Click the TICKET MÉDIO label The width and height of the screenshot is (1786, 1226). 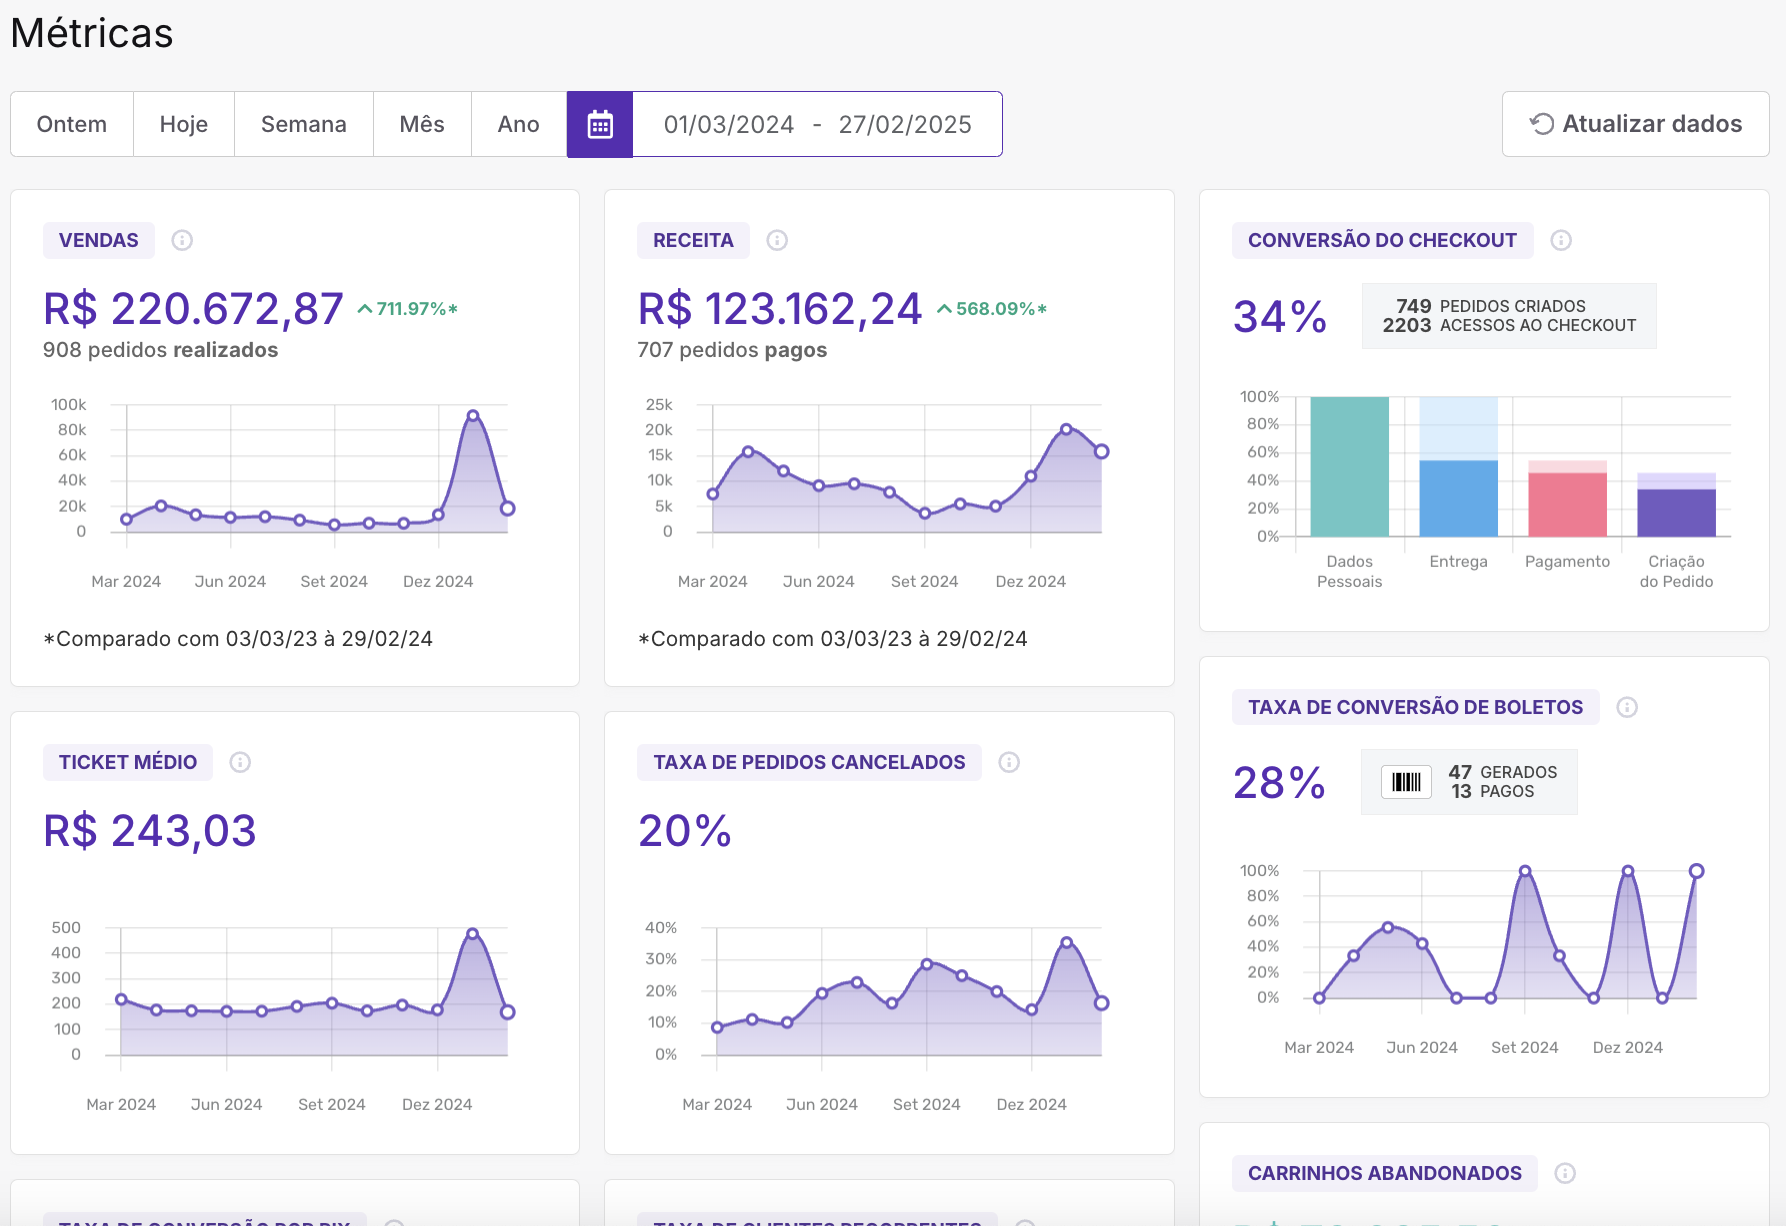click(128, 762)
